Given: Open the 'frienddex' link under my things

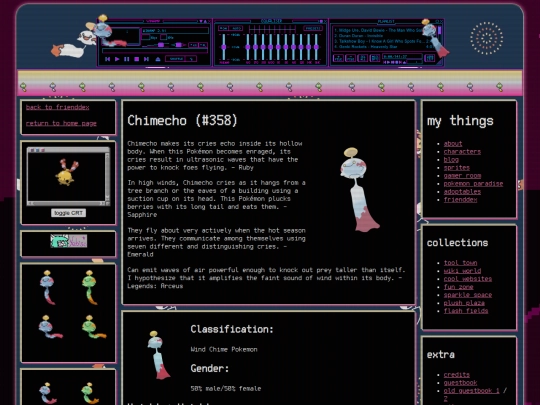Looking at the screenshot, I should click(x=460, y=199).
